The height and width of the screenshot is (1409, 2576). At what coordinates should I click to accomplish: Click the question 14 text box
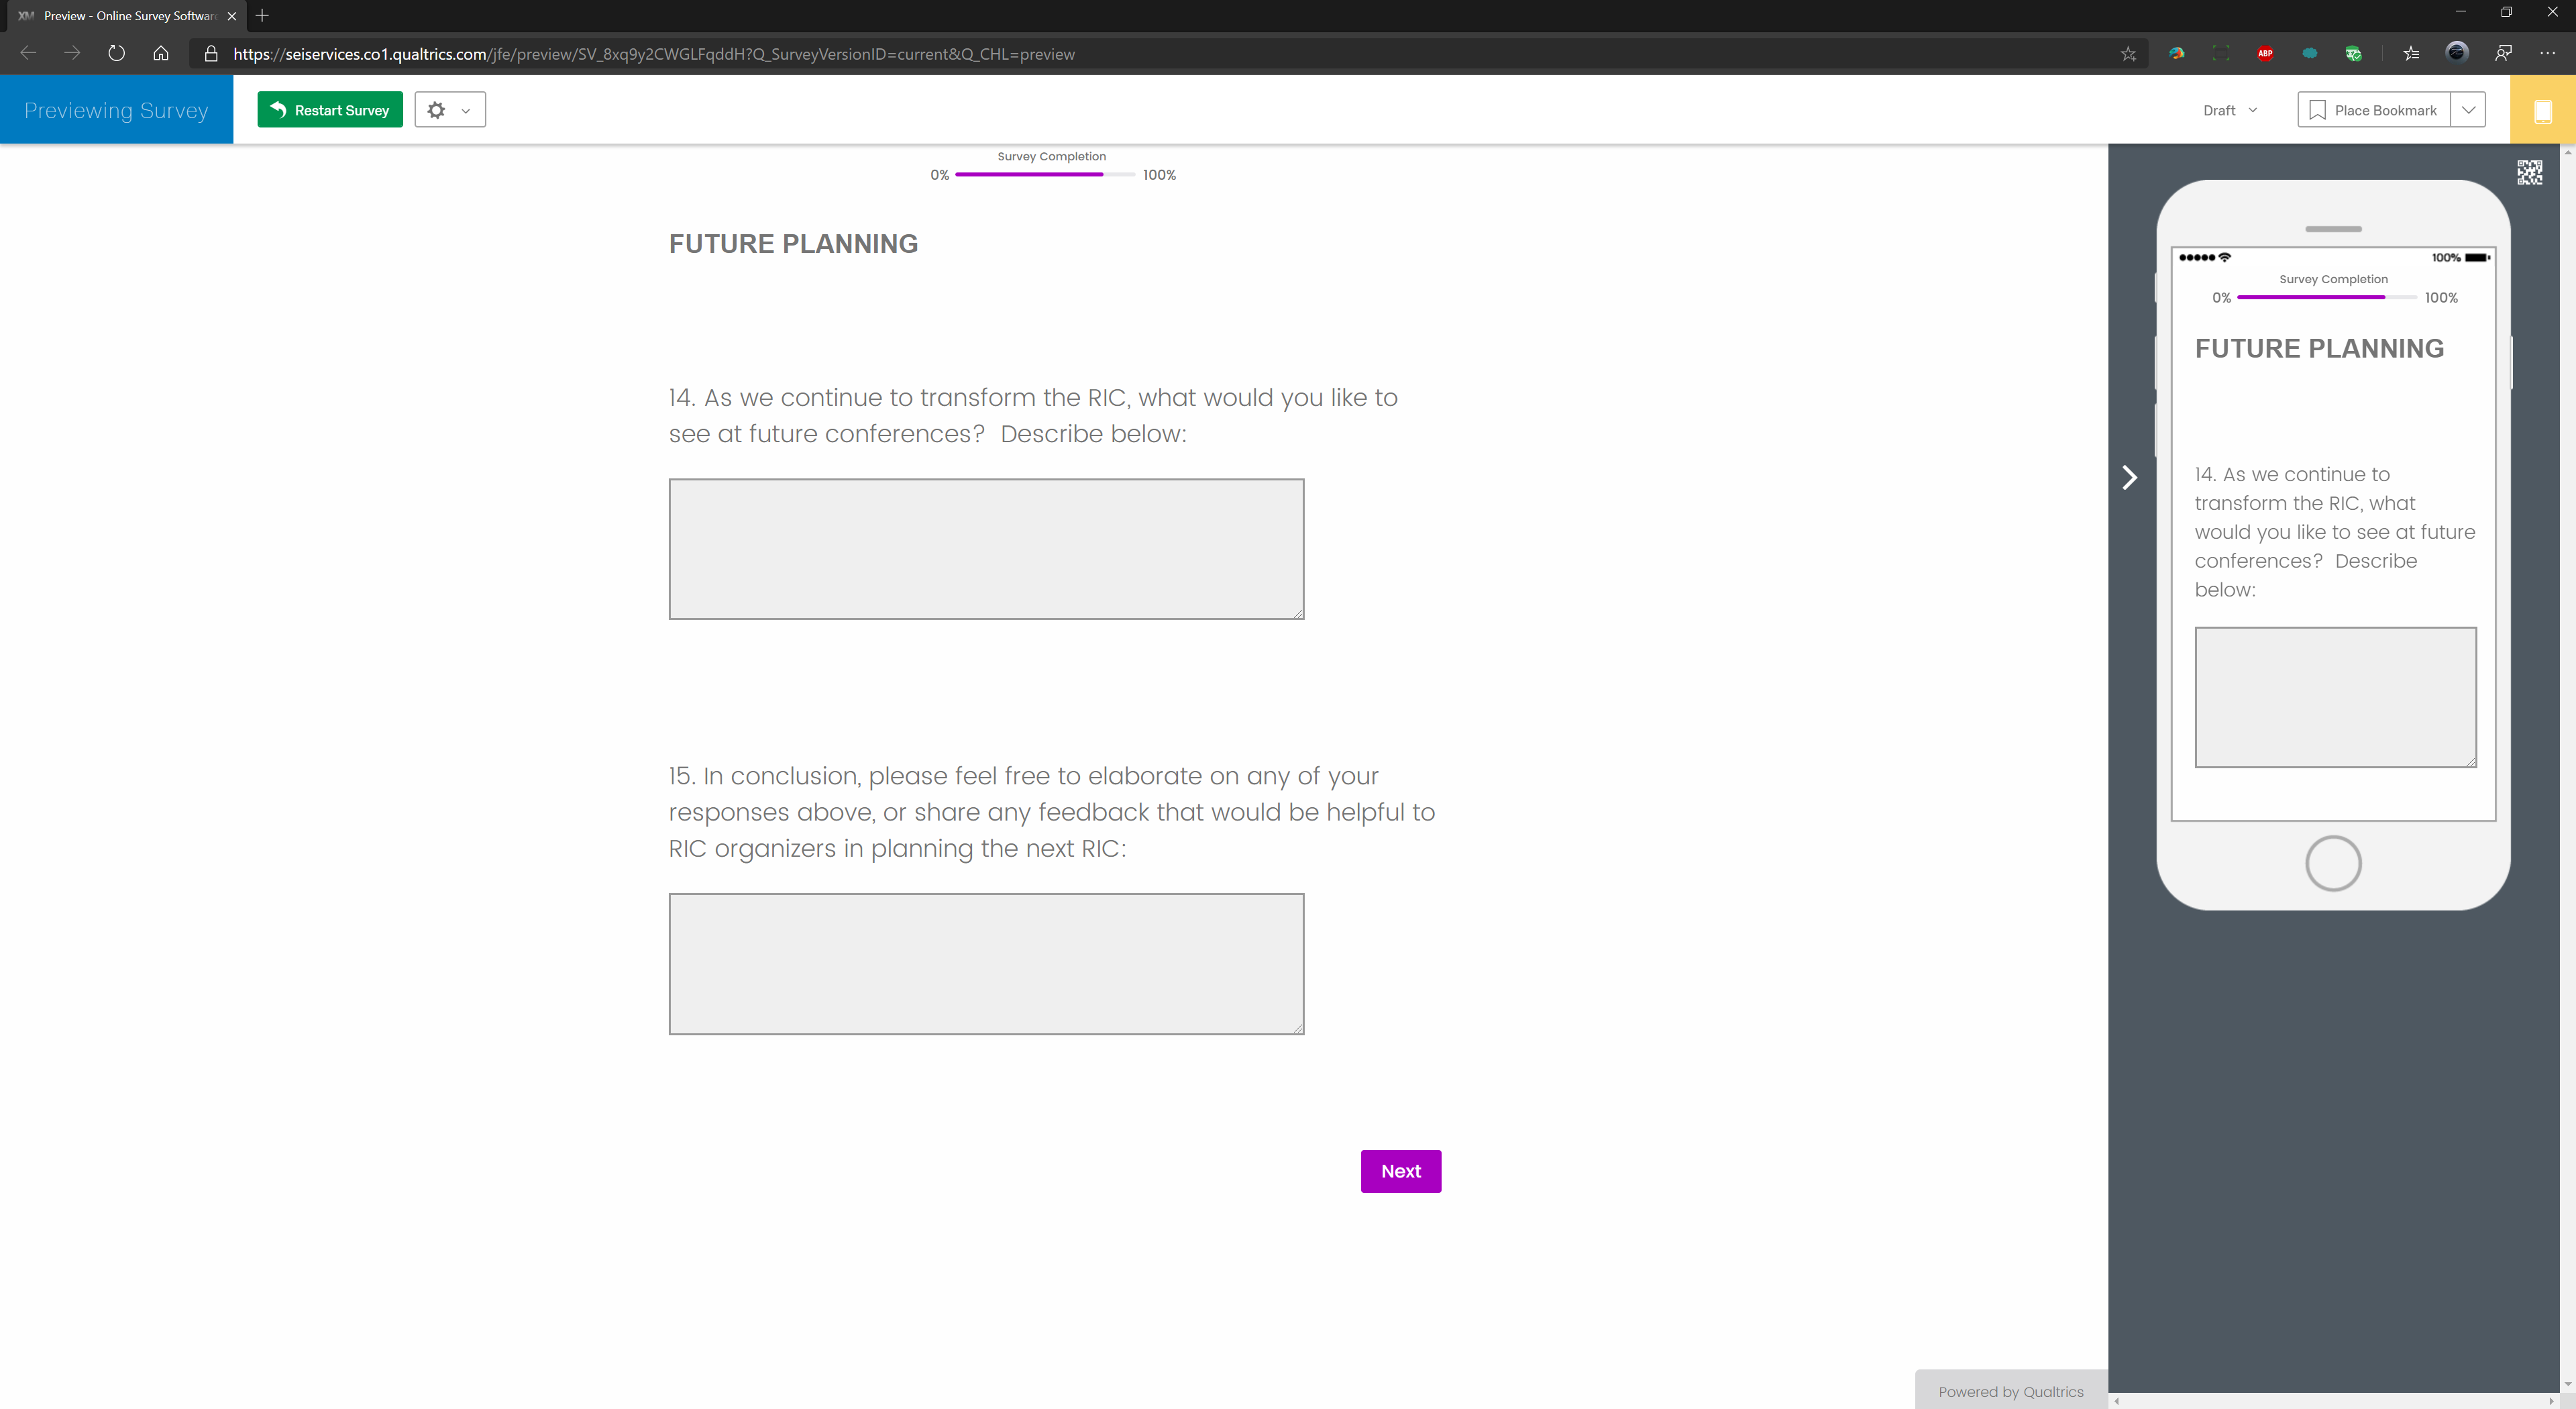[986, 549]
